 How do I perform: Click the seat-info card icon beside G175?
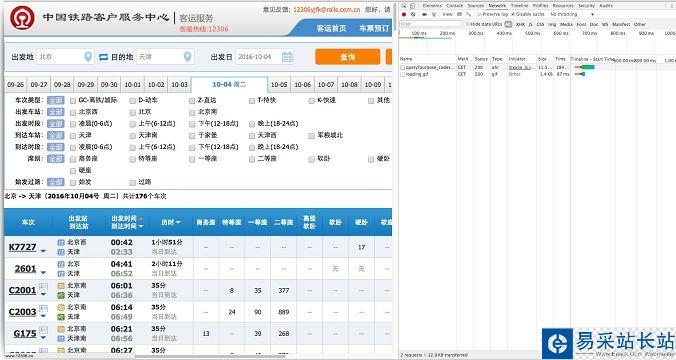tap(43, 330)
